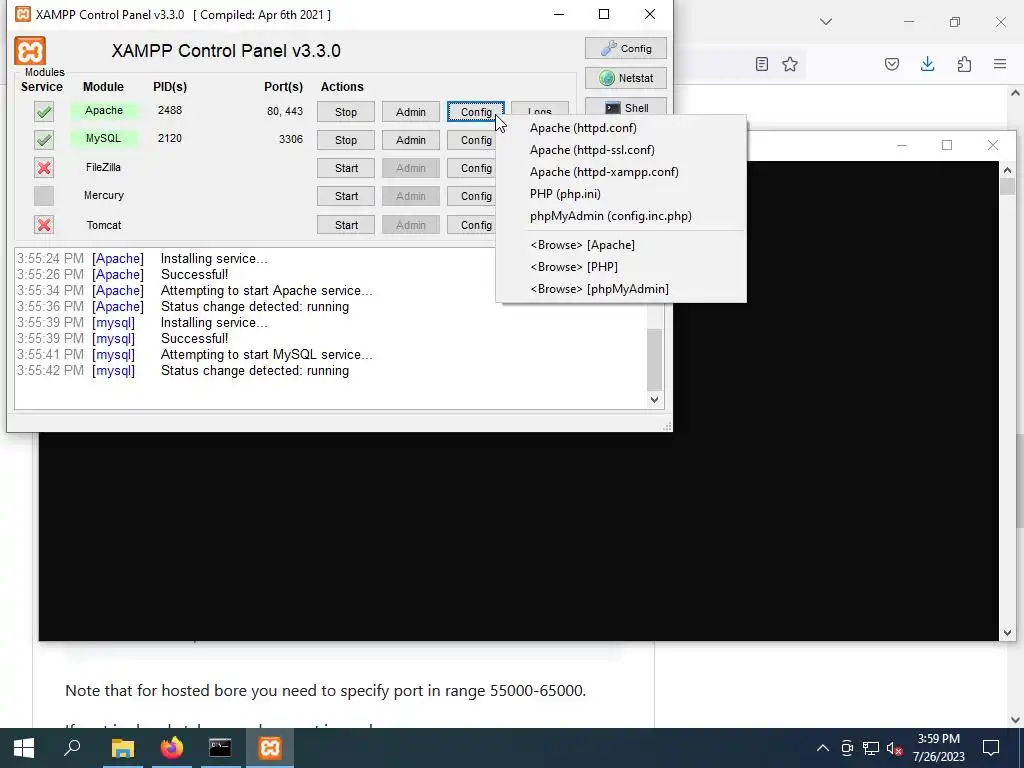
Task: Click the XAMPP logo in the control panel
Action: tap(30, 51)
